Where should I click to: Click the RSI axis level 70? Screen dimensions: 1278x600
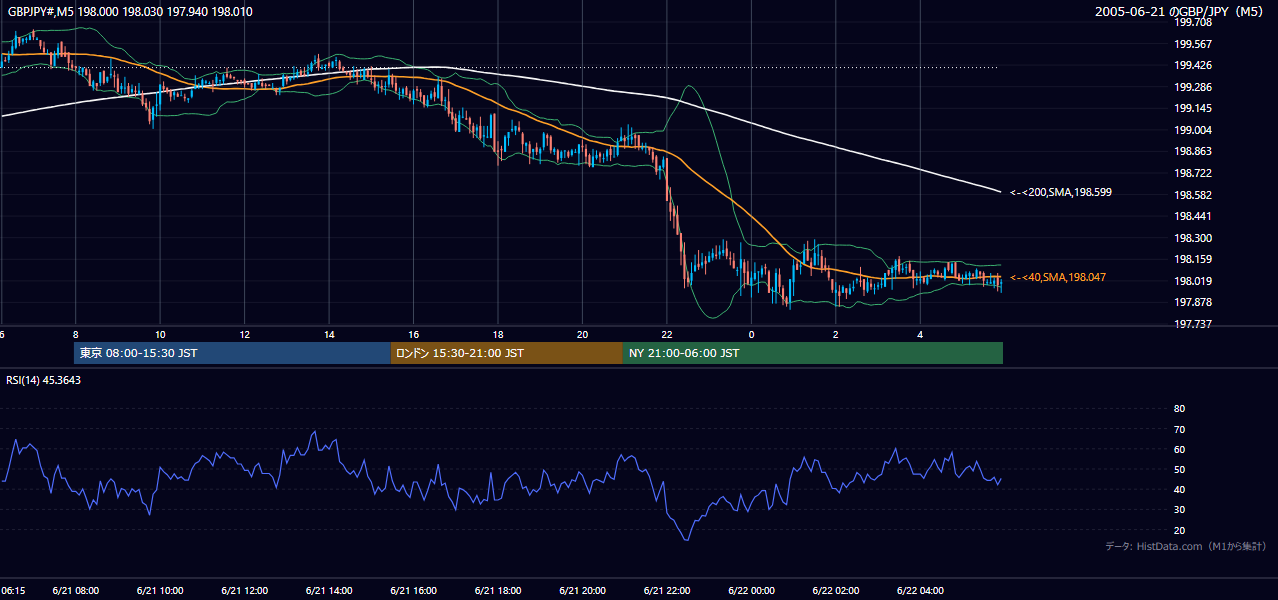coord(1179,429)
